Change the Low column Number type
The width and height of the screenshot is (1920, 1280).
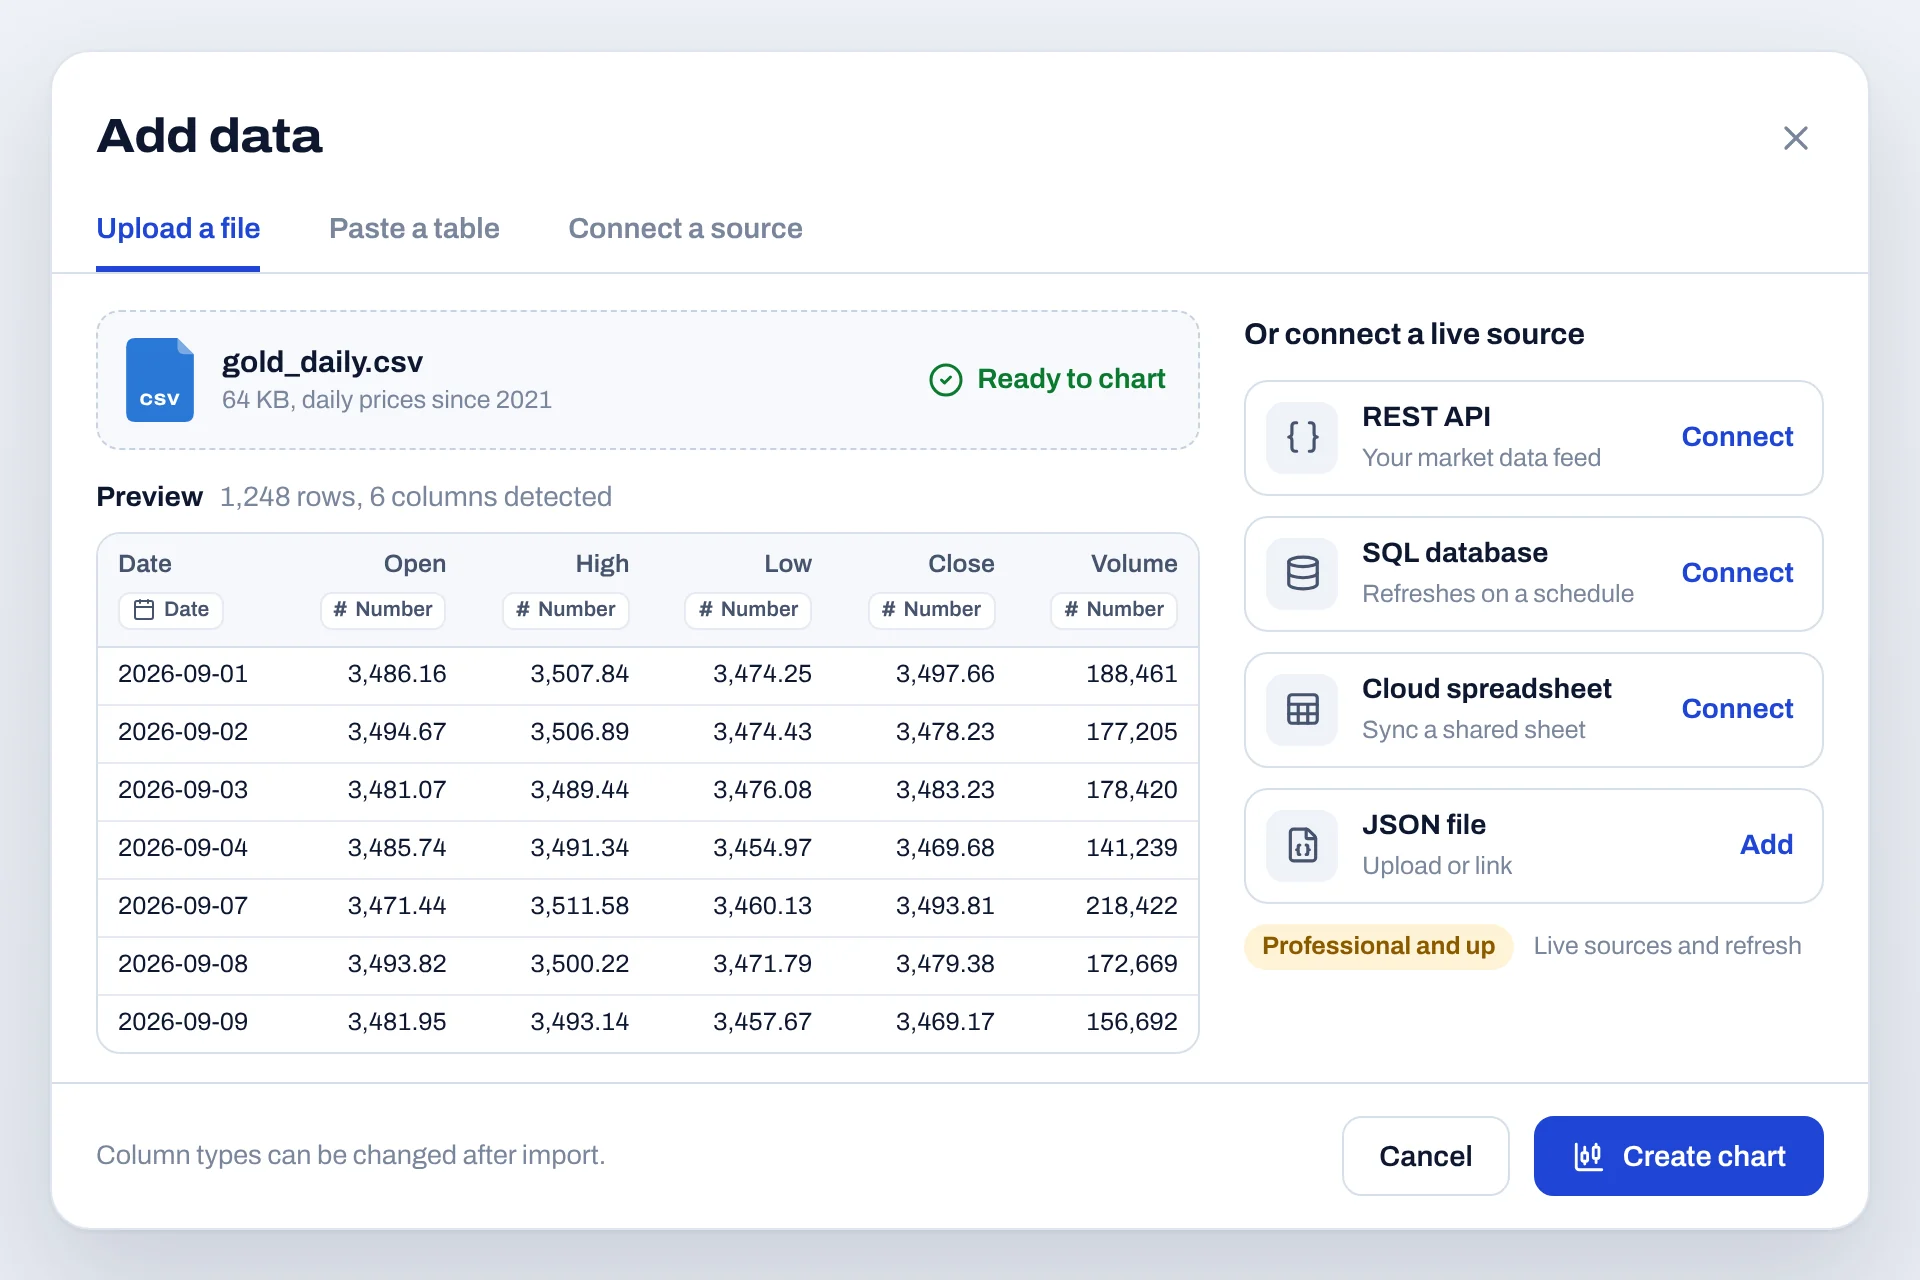(748, 610)
